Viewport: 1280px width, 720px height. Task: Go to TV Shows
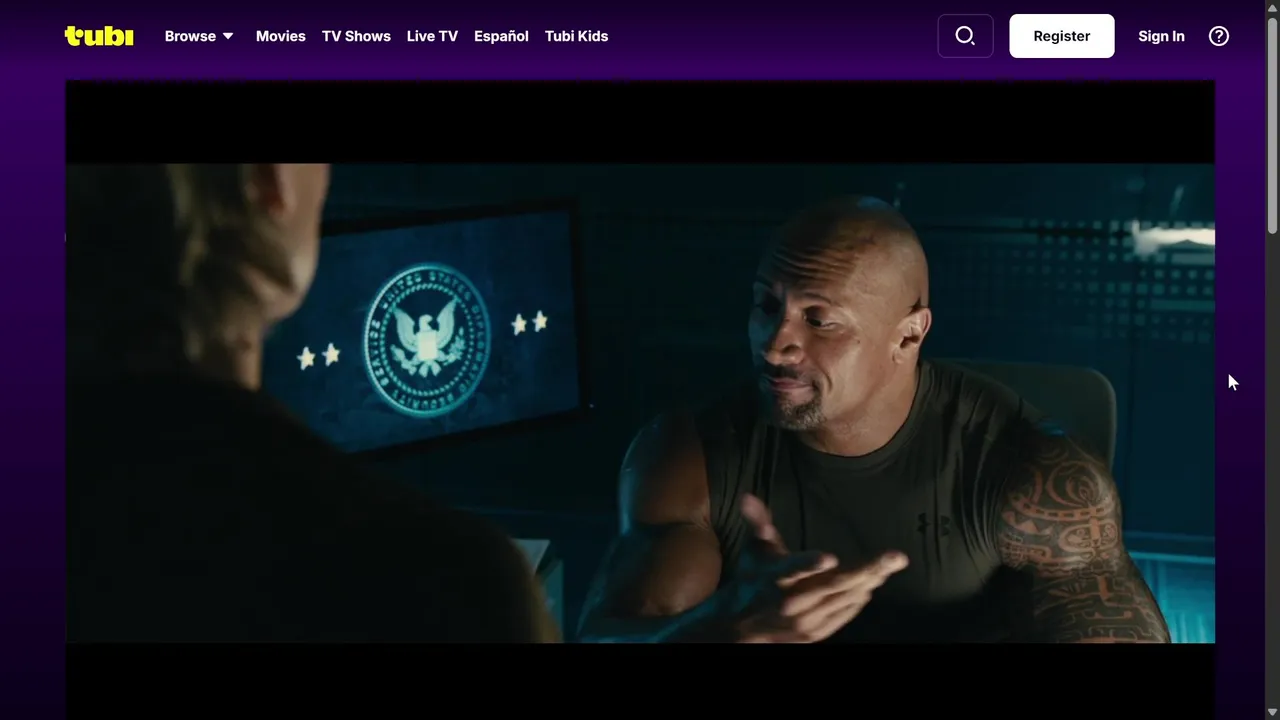click(356, 36)
